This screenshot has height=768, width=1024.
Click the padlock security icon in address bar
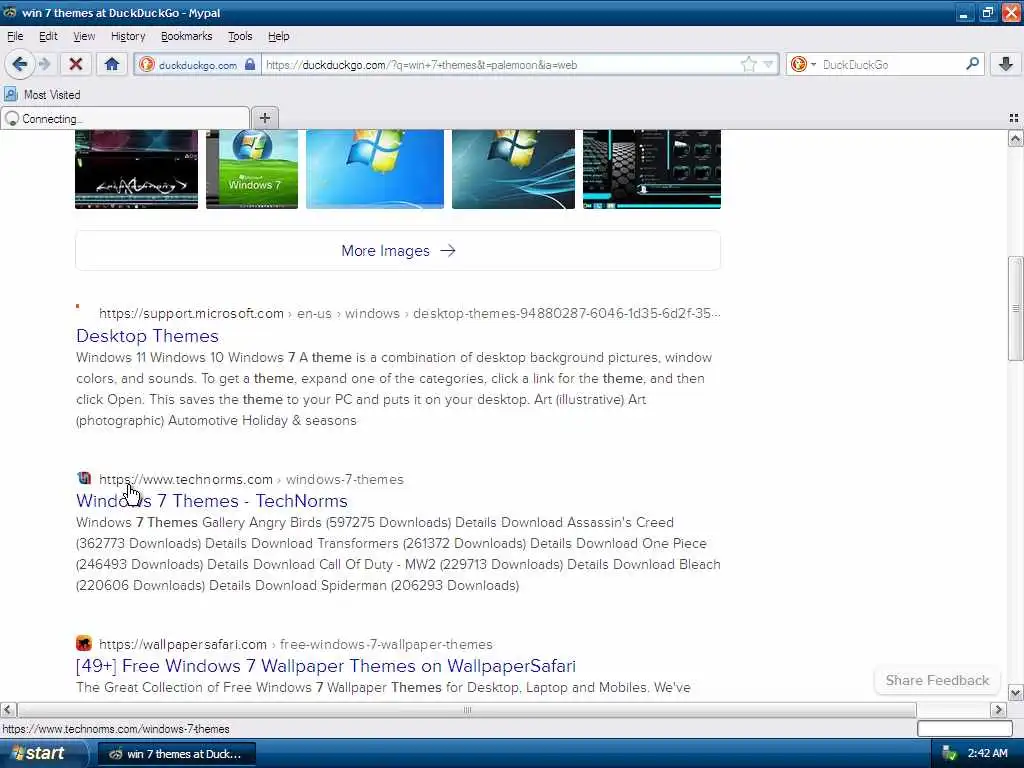tap(249, 64)
